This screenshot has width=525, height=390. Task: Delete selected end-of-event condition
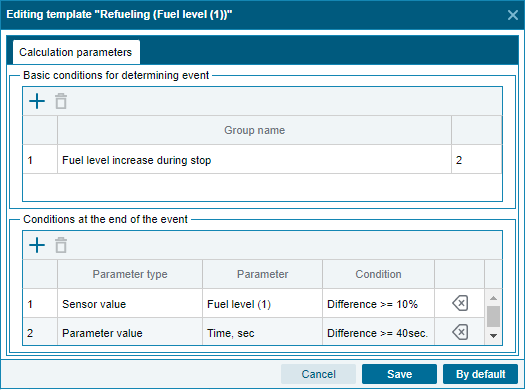(61, 245)
